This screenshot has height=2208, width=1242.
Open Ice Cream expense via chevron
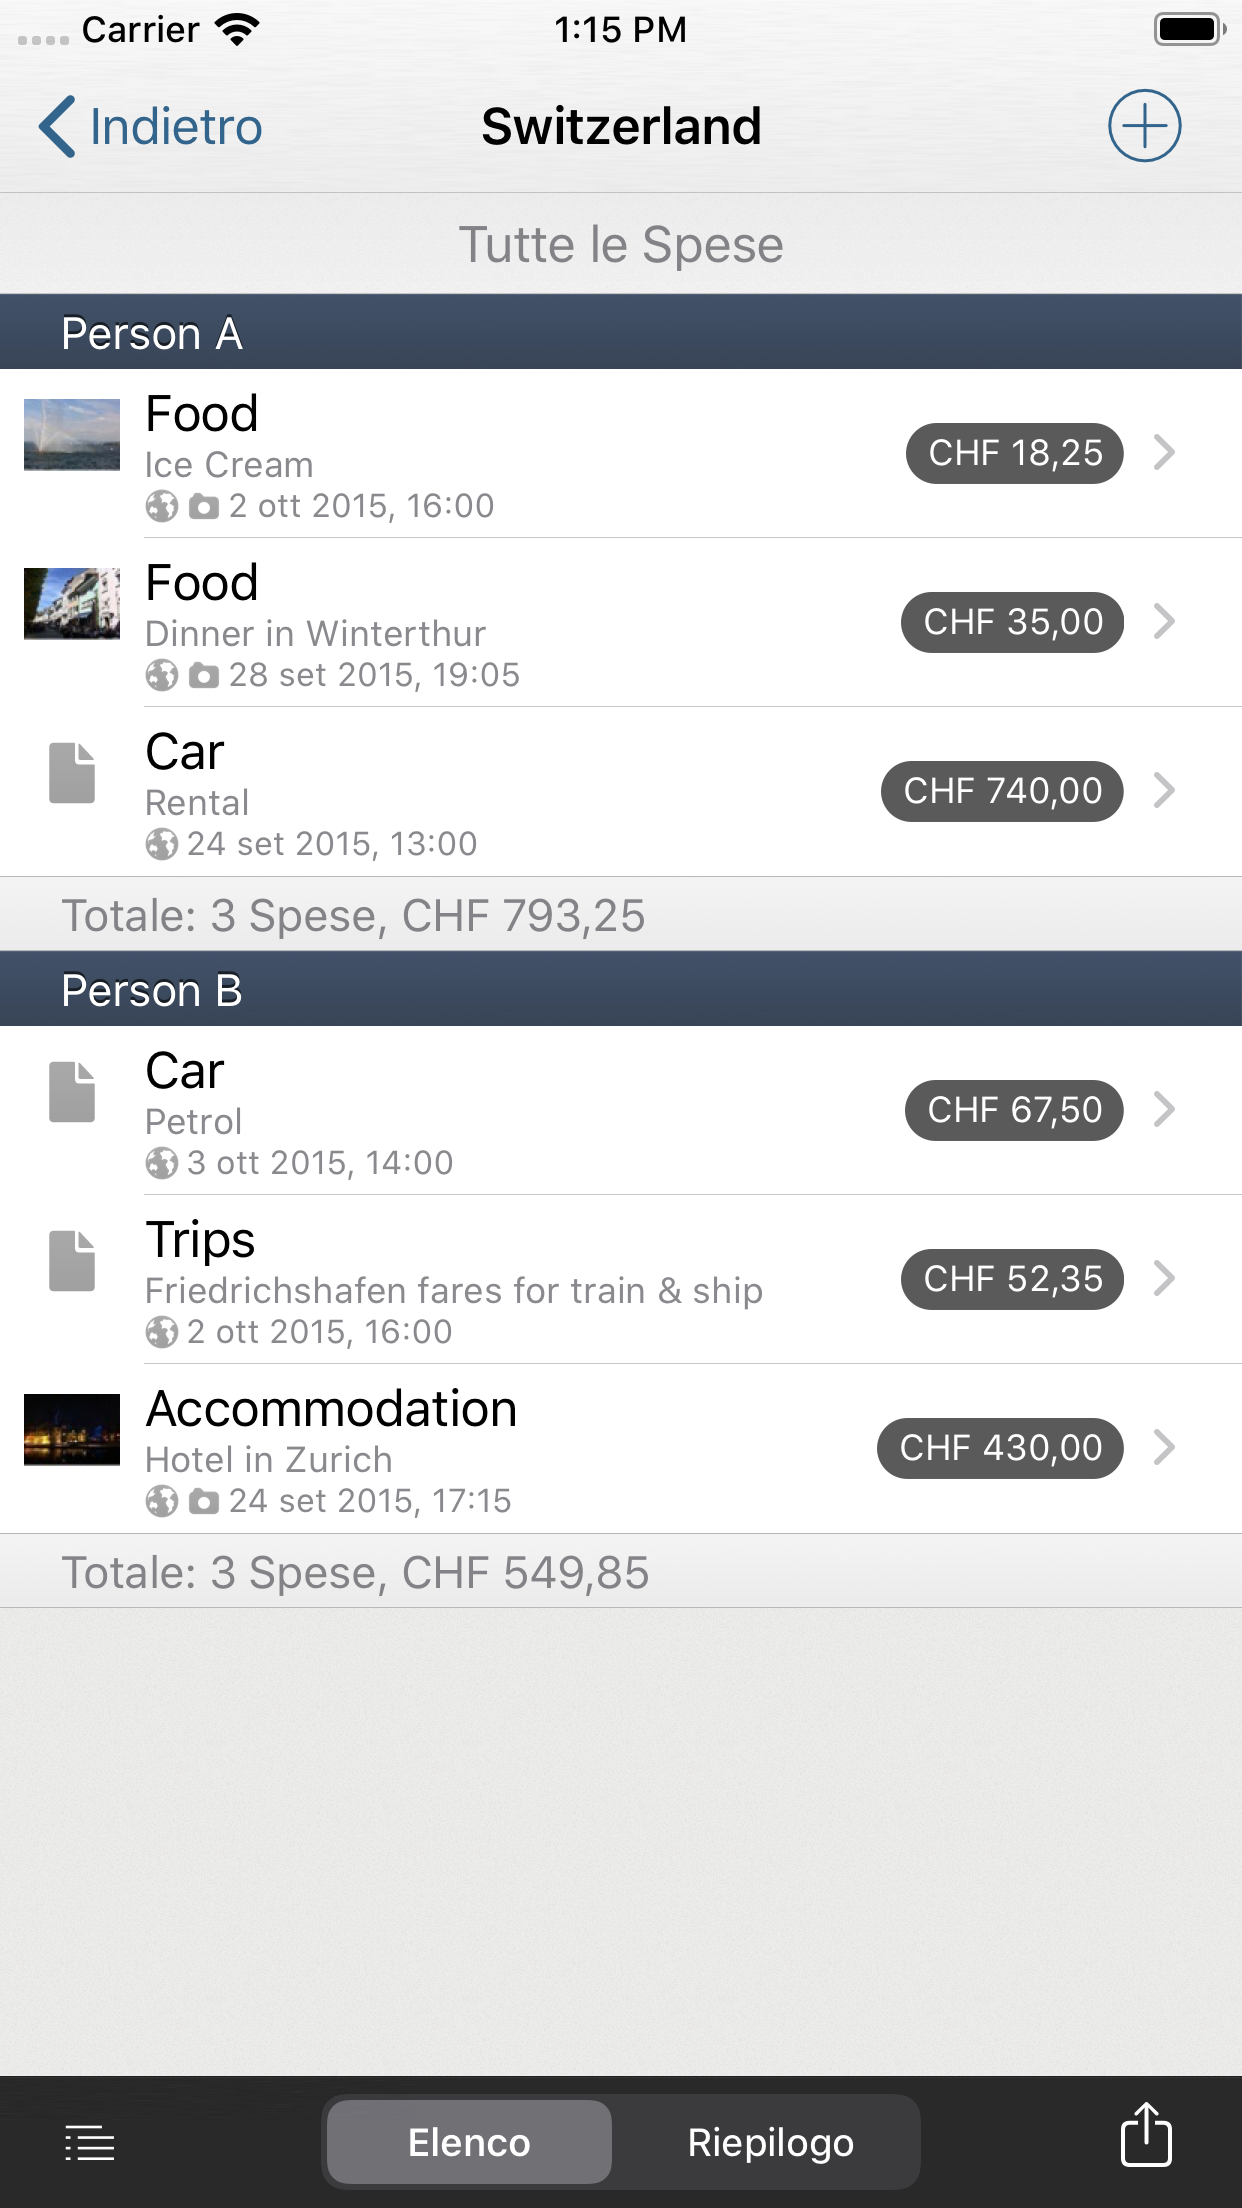pos(1164,453)
